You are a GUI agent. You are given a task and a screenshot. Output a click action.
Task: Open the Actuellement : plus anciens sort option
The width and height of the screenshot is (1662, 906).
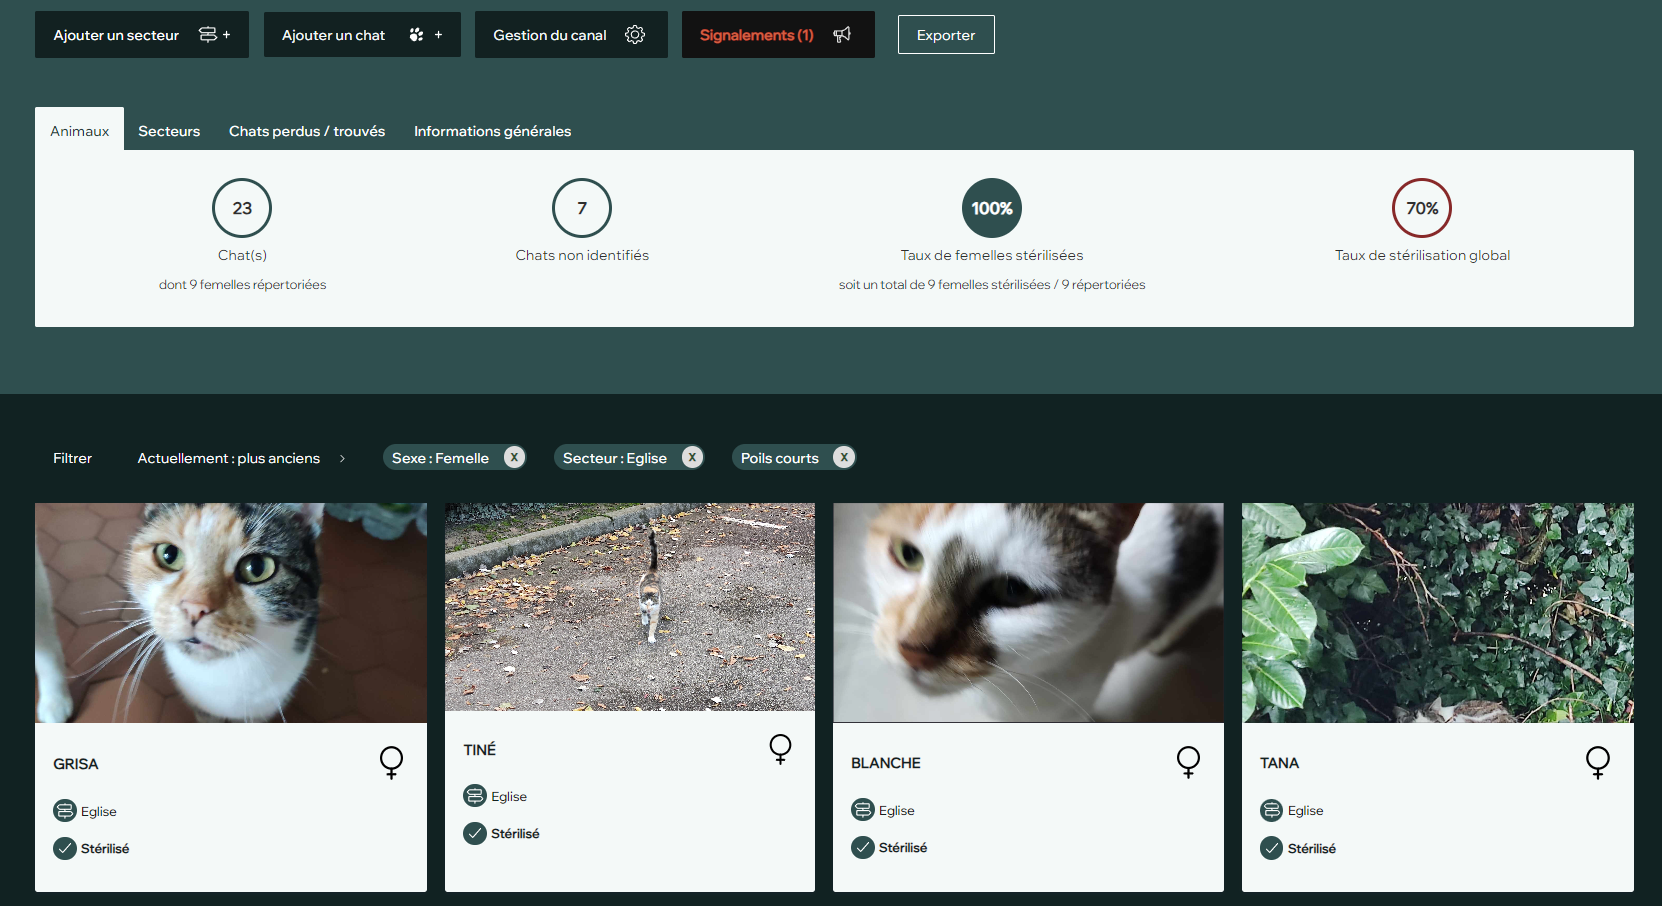pyautogui.click(x=229, y=458)
